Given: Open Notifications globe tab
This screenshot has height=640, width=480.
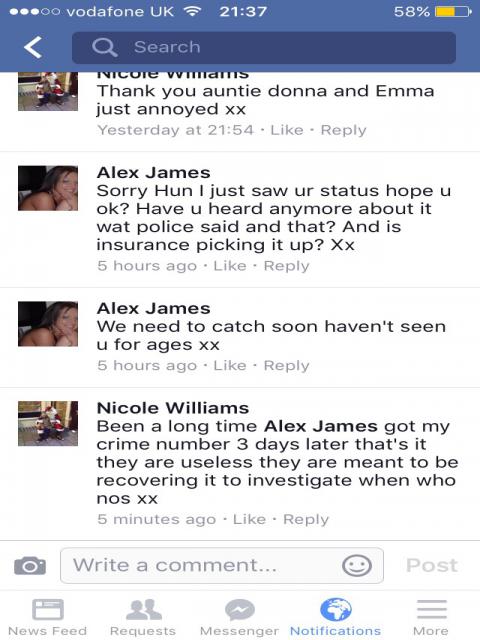Looking at the screenshot, I should click(x=336, y=618).
